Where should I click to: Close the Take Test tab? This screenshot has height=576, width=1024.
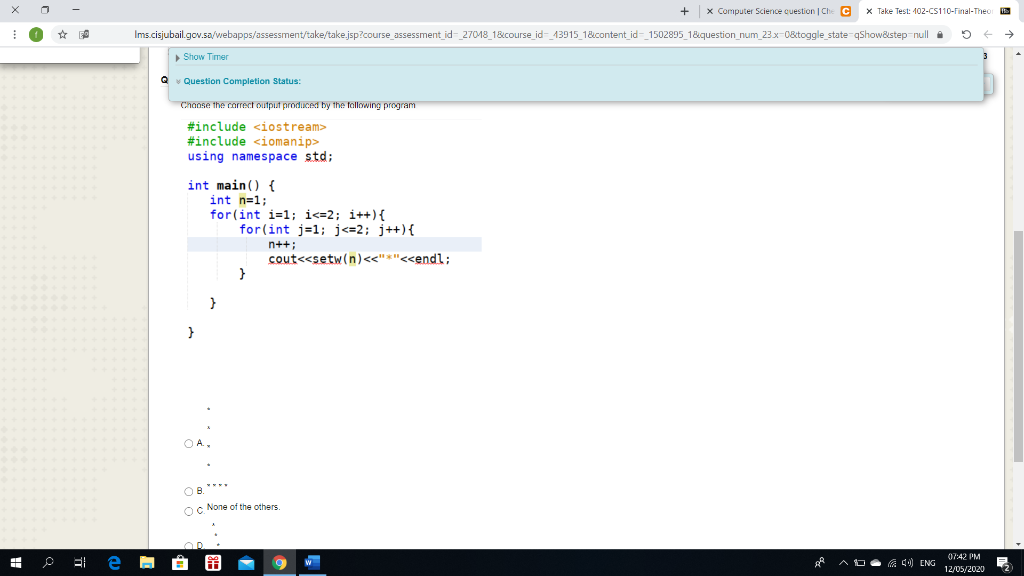[869, 11]
